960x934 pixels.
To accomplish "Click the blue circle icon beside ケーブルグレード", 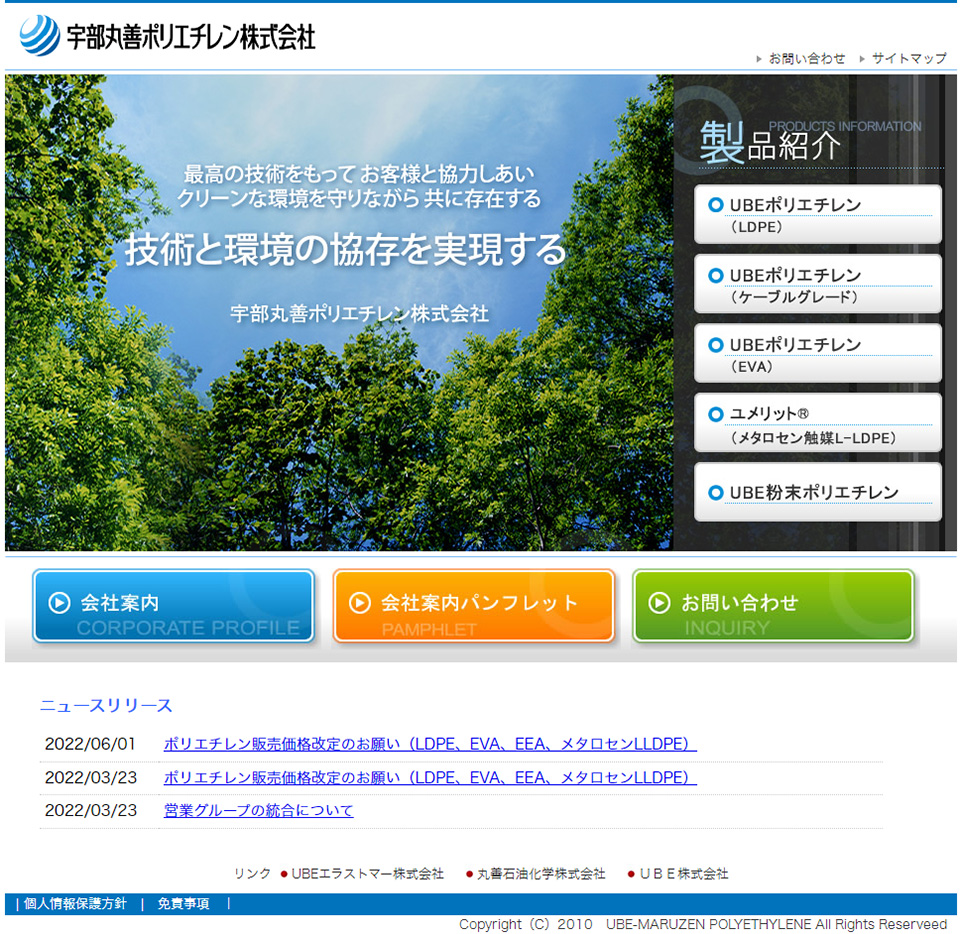I will pyautogui.click(x=715, y=275).
